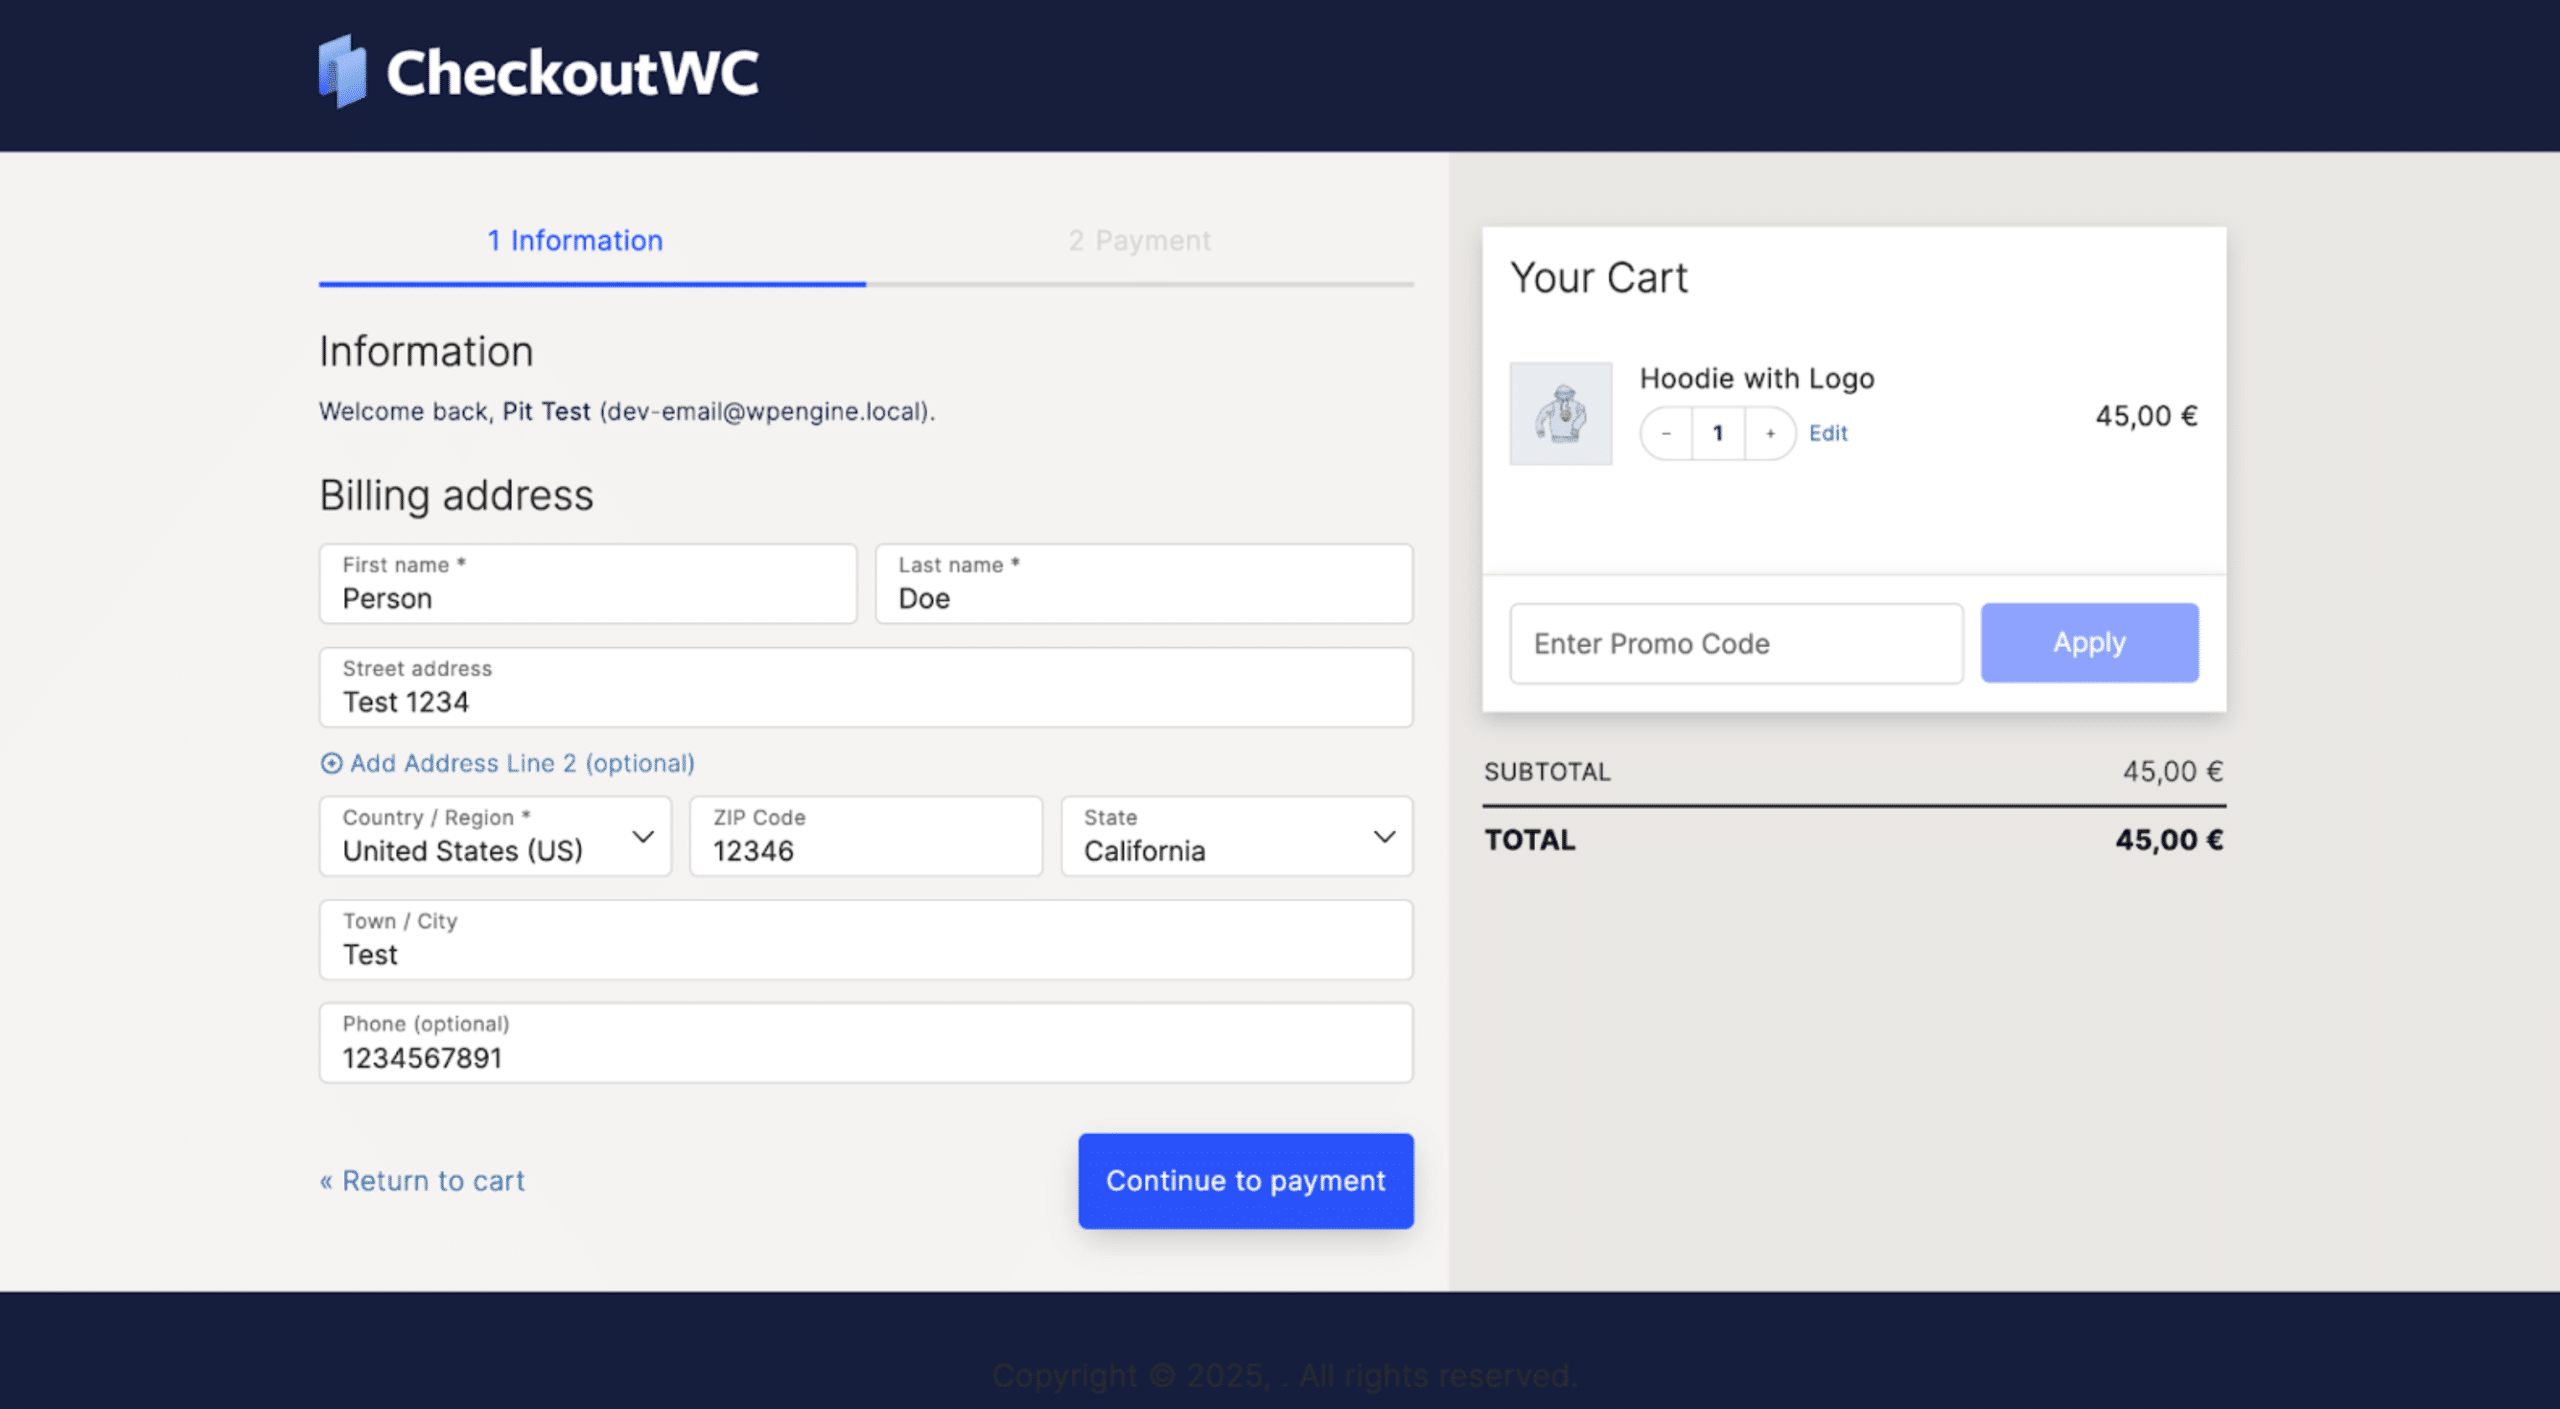Screen dimensions: 2560x1409
Task: Click the plus icon for Address Line 2
Action: [x=331, y=763]
